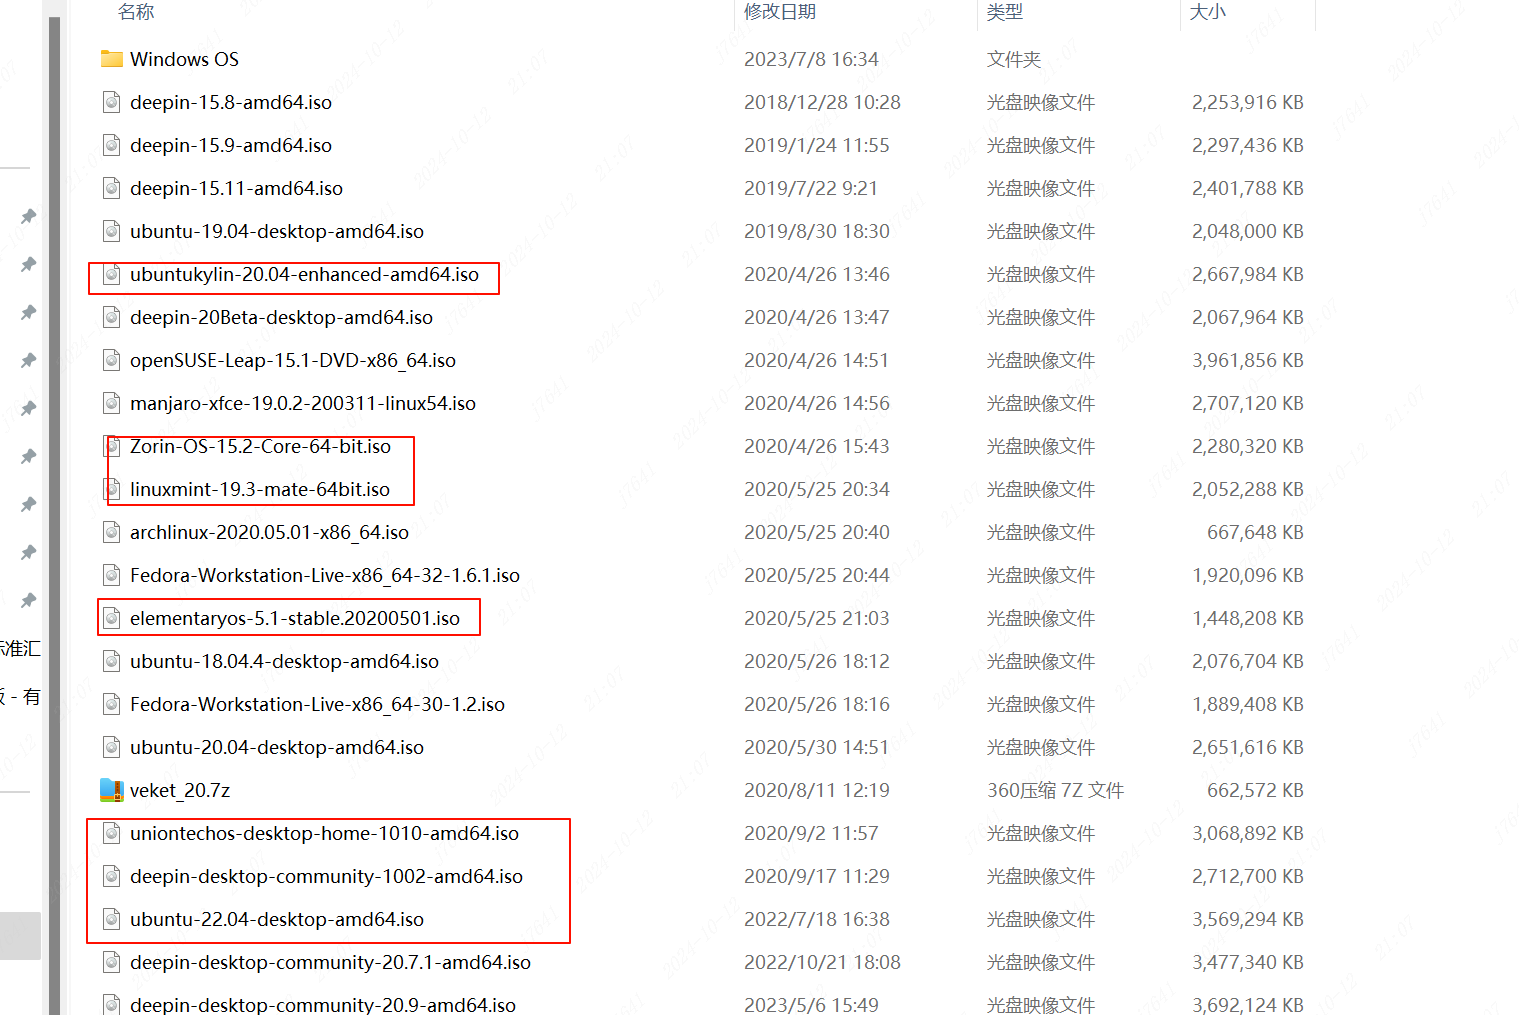Image resolution: width=1519 pixels, height=1015 pixels.
Task: Select the linuxmint-19.3-mate ISO file icon
Action: pyautogui.click(x=112, y=489)
